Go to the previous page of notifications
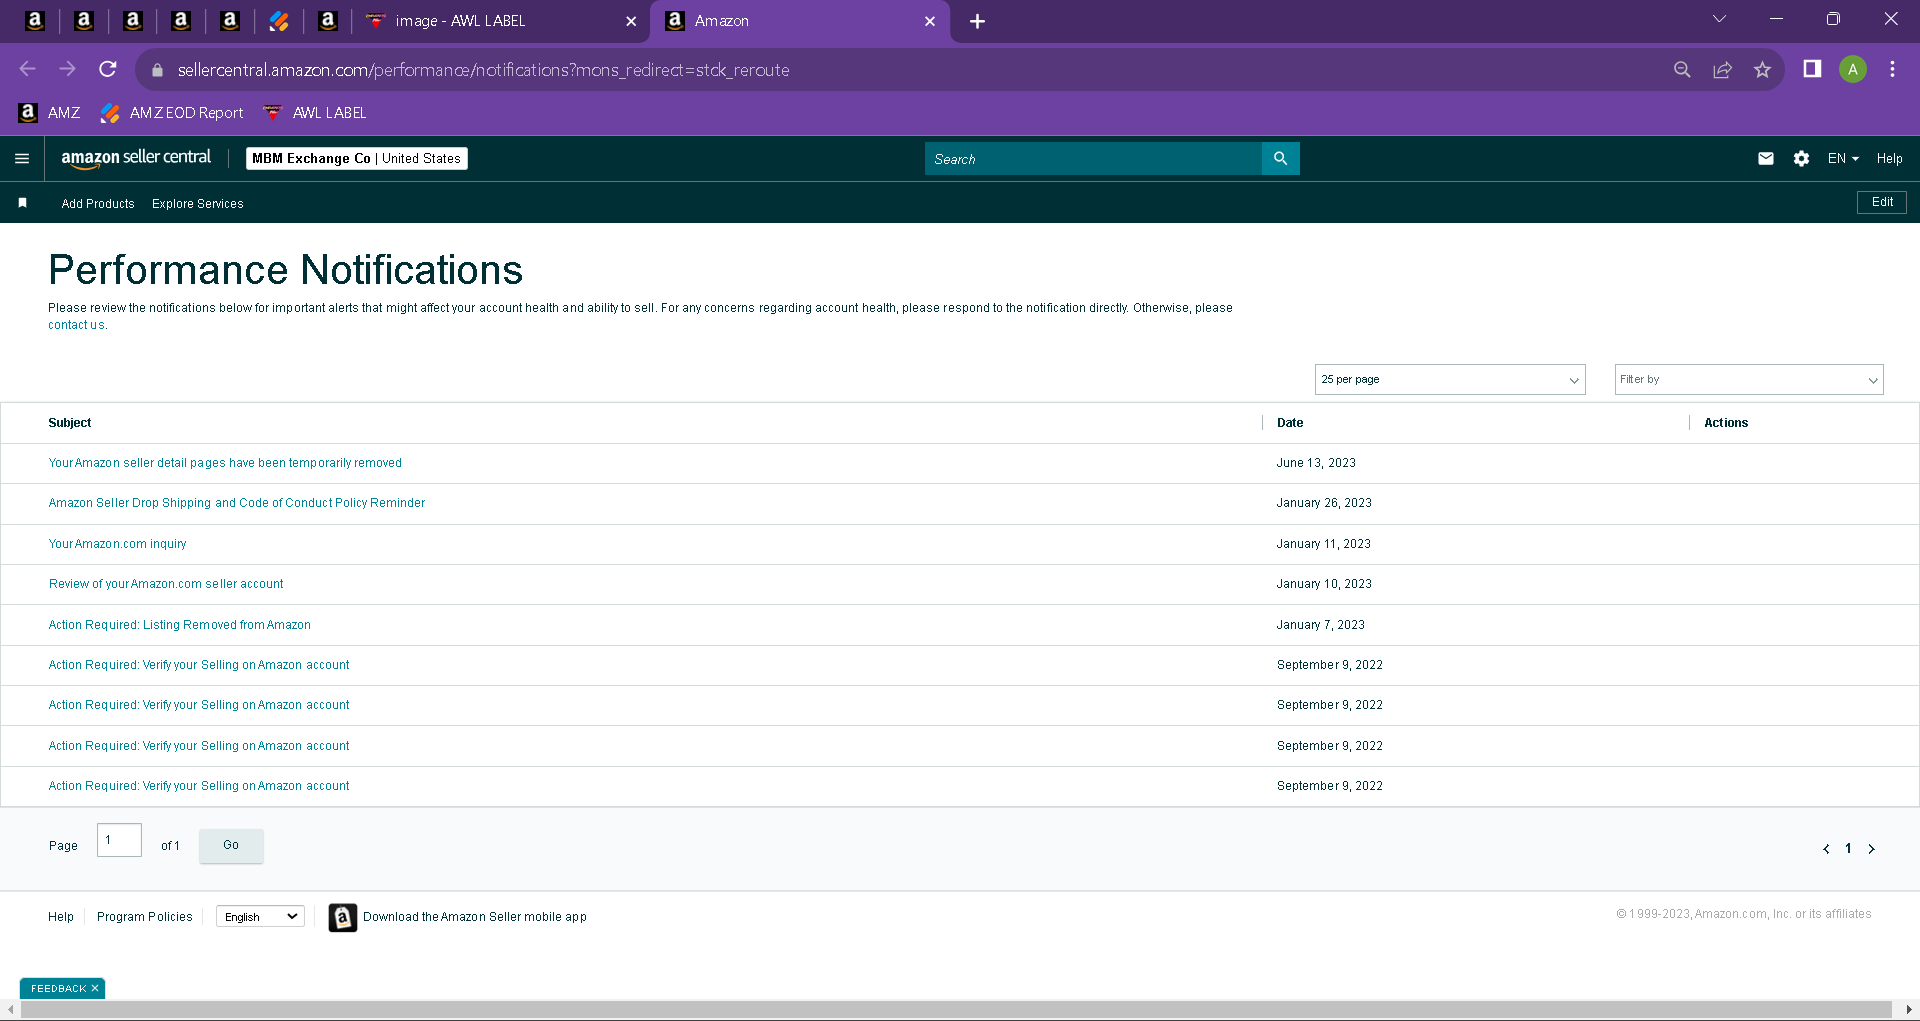The width and height of the screenshot is (1920, 1021). pos(1826,849)
